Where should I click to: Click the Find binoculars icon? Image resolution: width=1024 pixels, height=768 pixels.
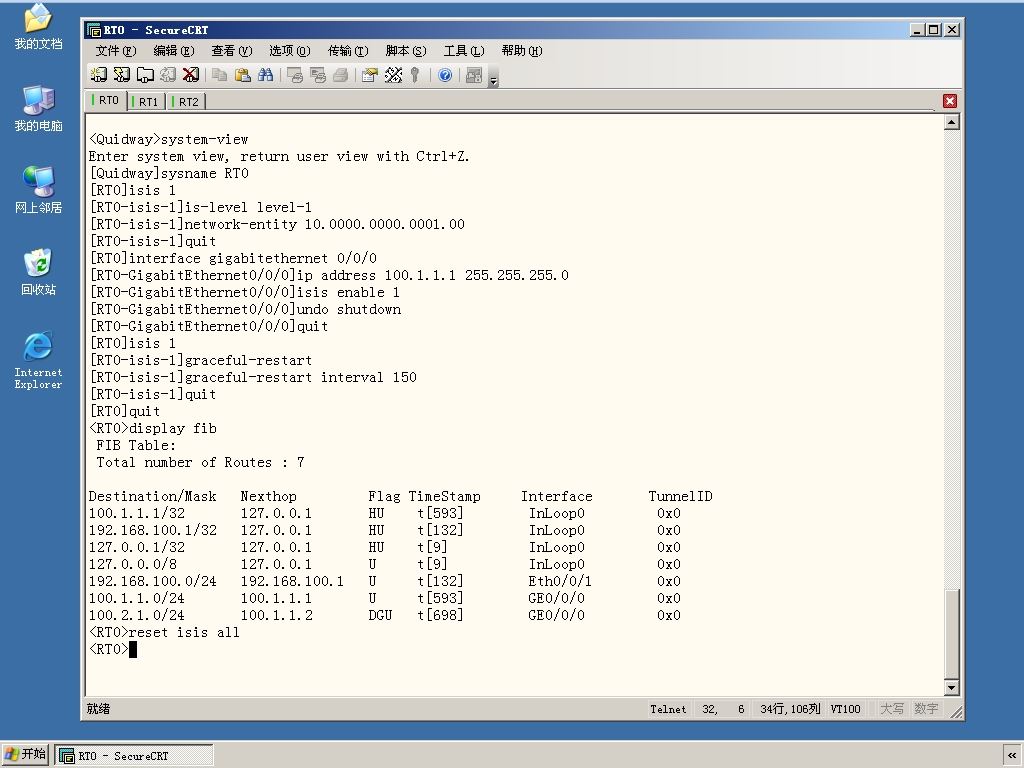[265, 75]
